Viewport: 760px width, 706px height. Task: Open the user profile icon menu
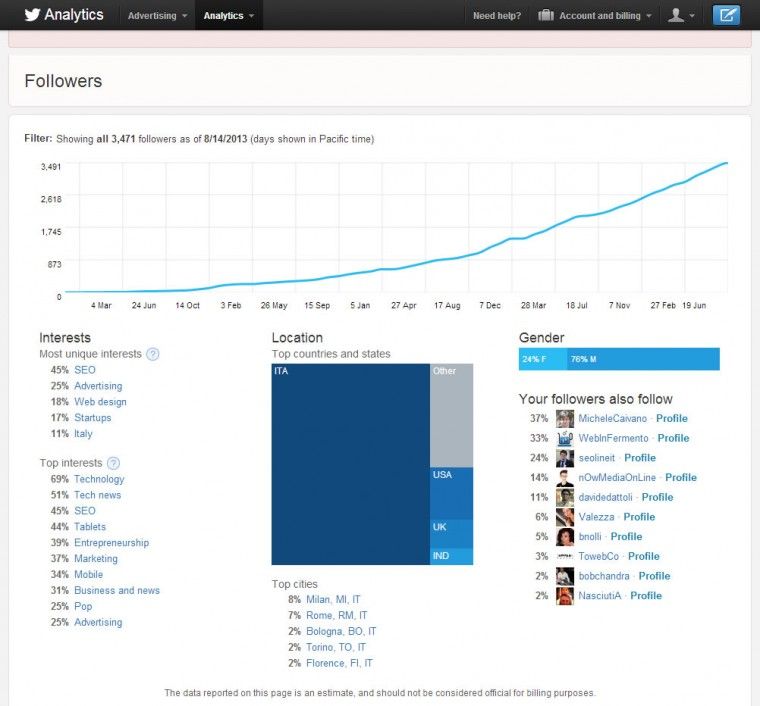click(681, 16)
